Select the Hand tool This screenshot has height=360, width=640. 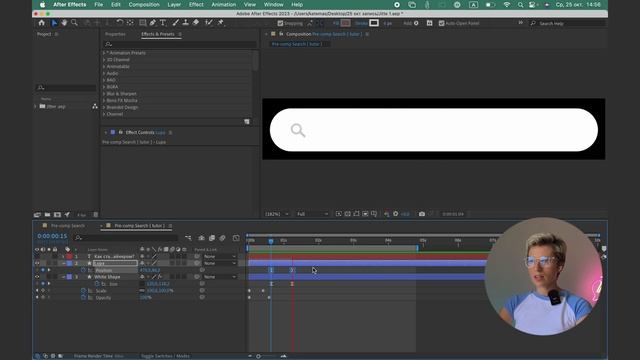(x=64, y=23)
